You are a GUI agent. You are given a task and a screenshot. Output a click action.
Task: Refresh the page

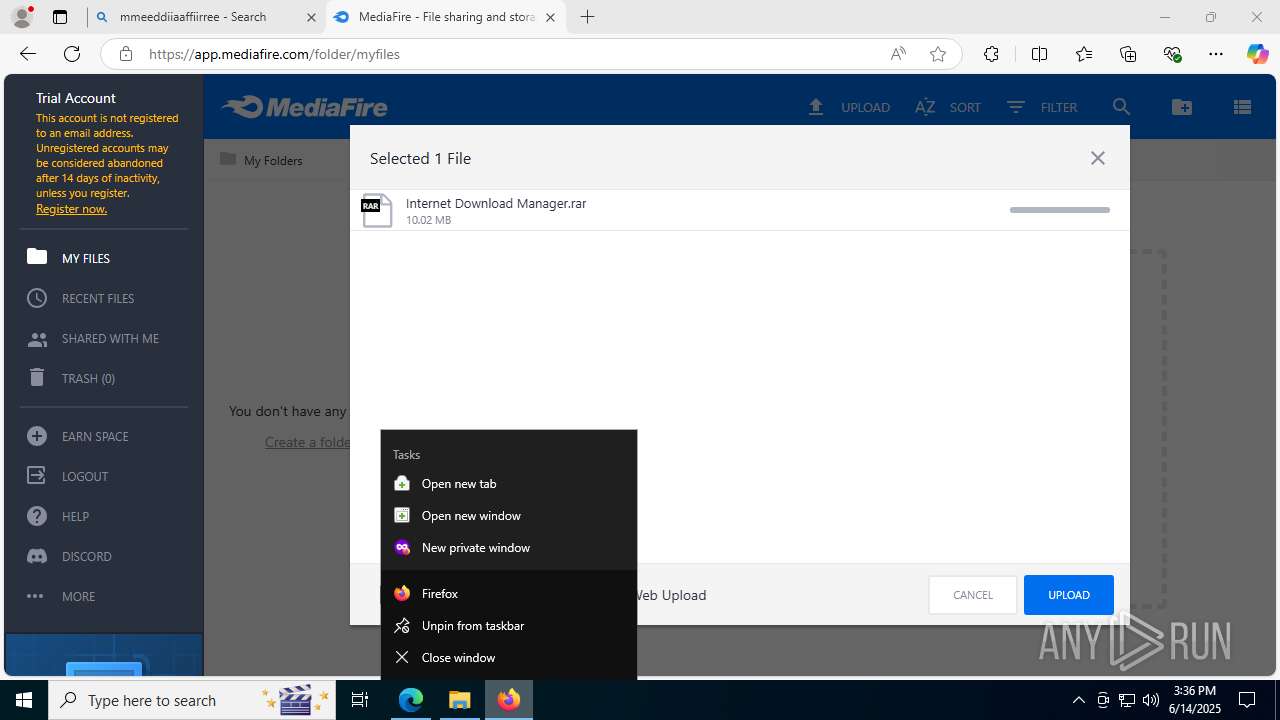(x=72, y=54)
